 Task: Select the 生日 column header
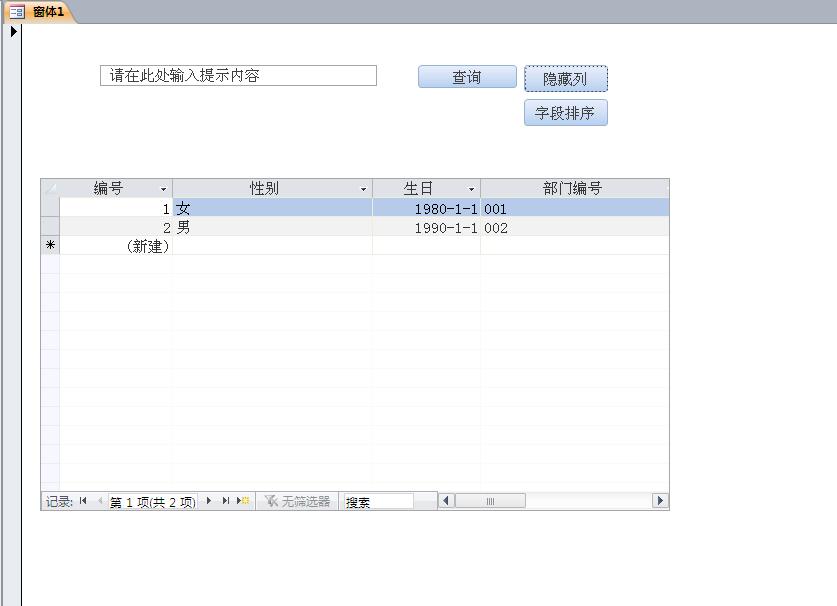(x=427, y=188)
